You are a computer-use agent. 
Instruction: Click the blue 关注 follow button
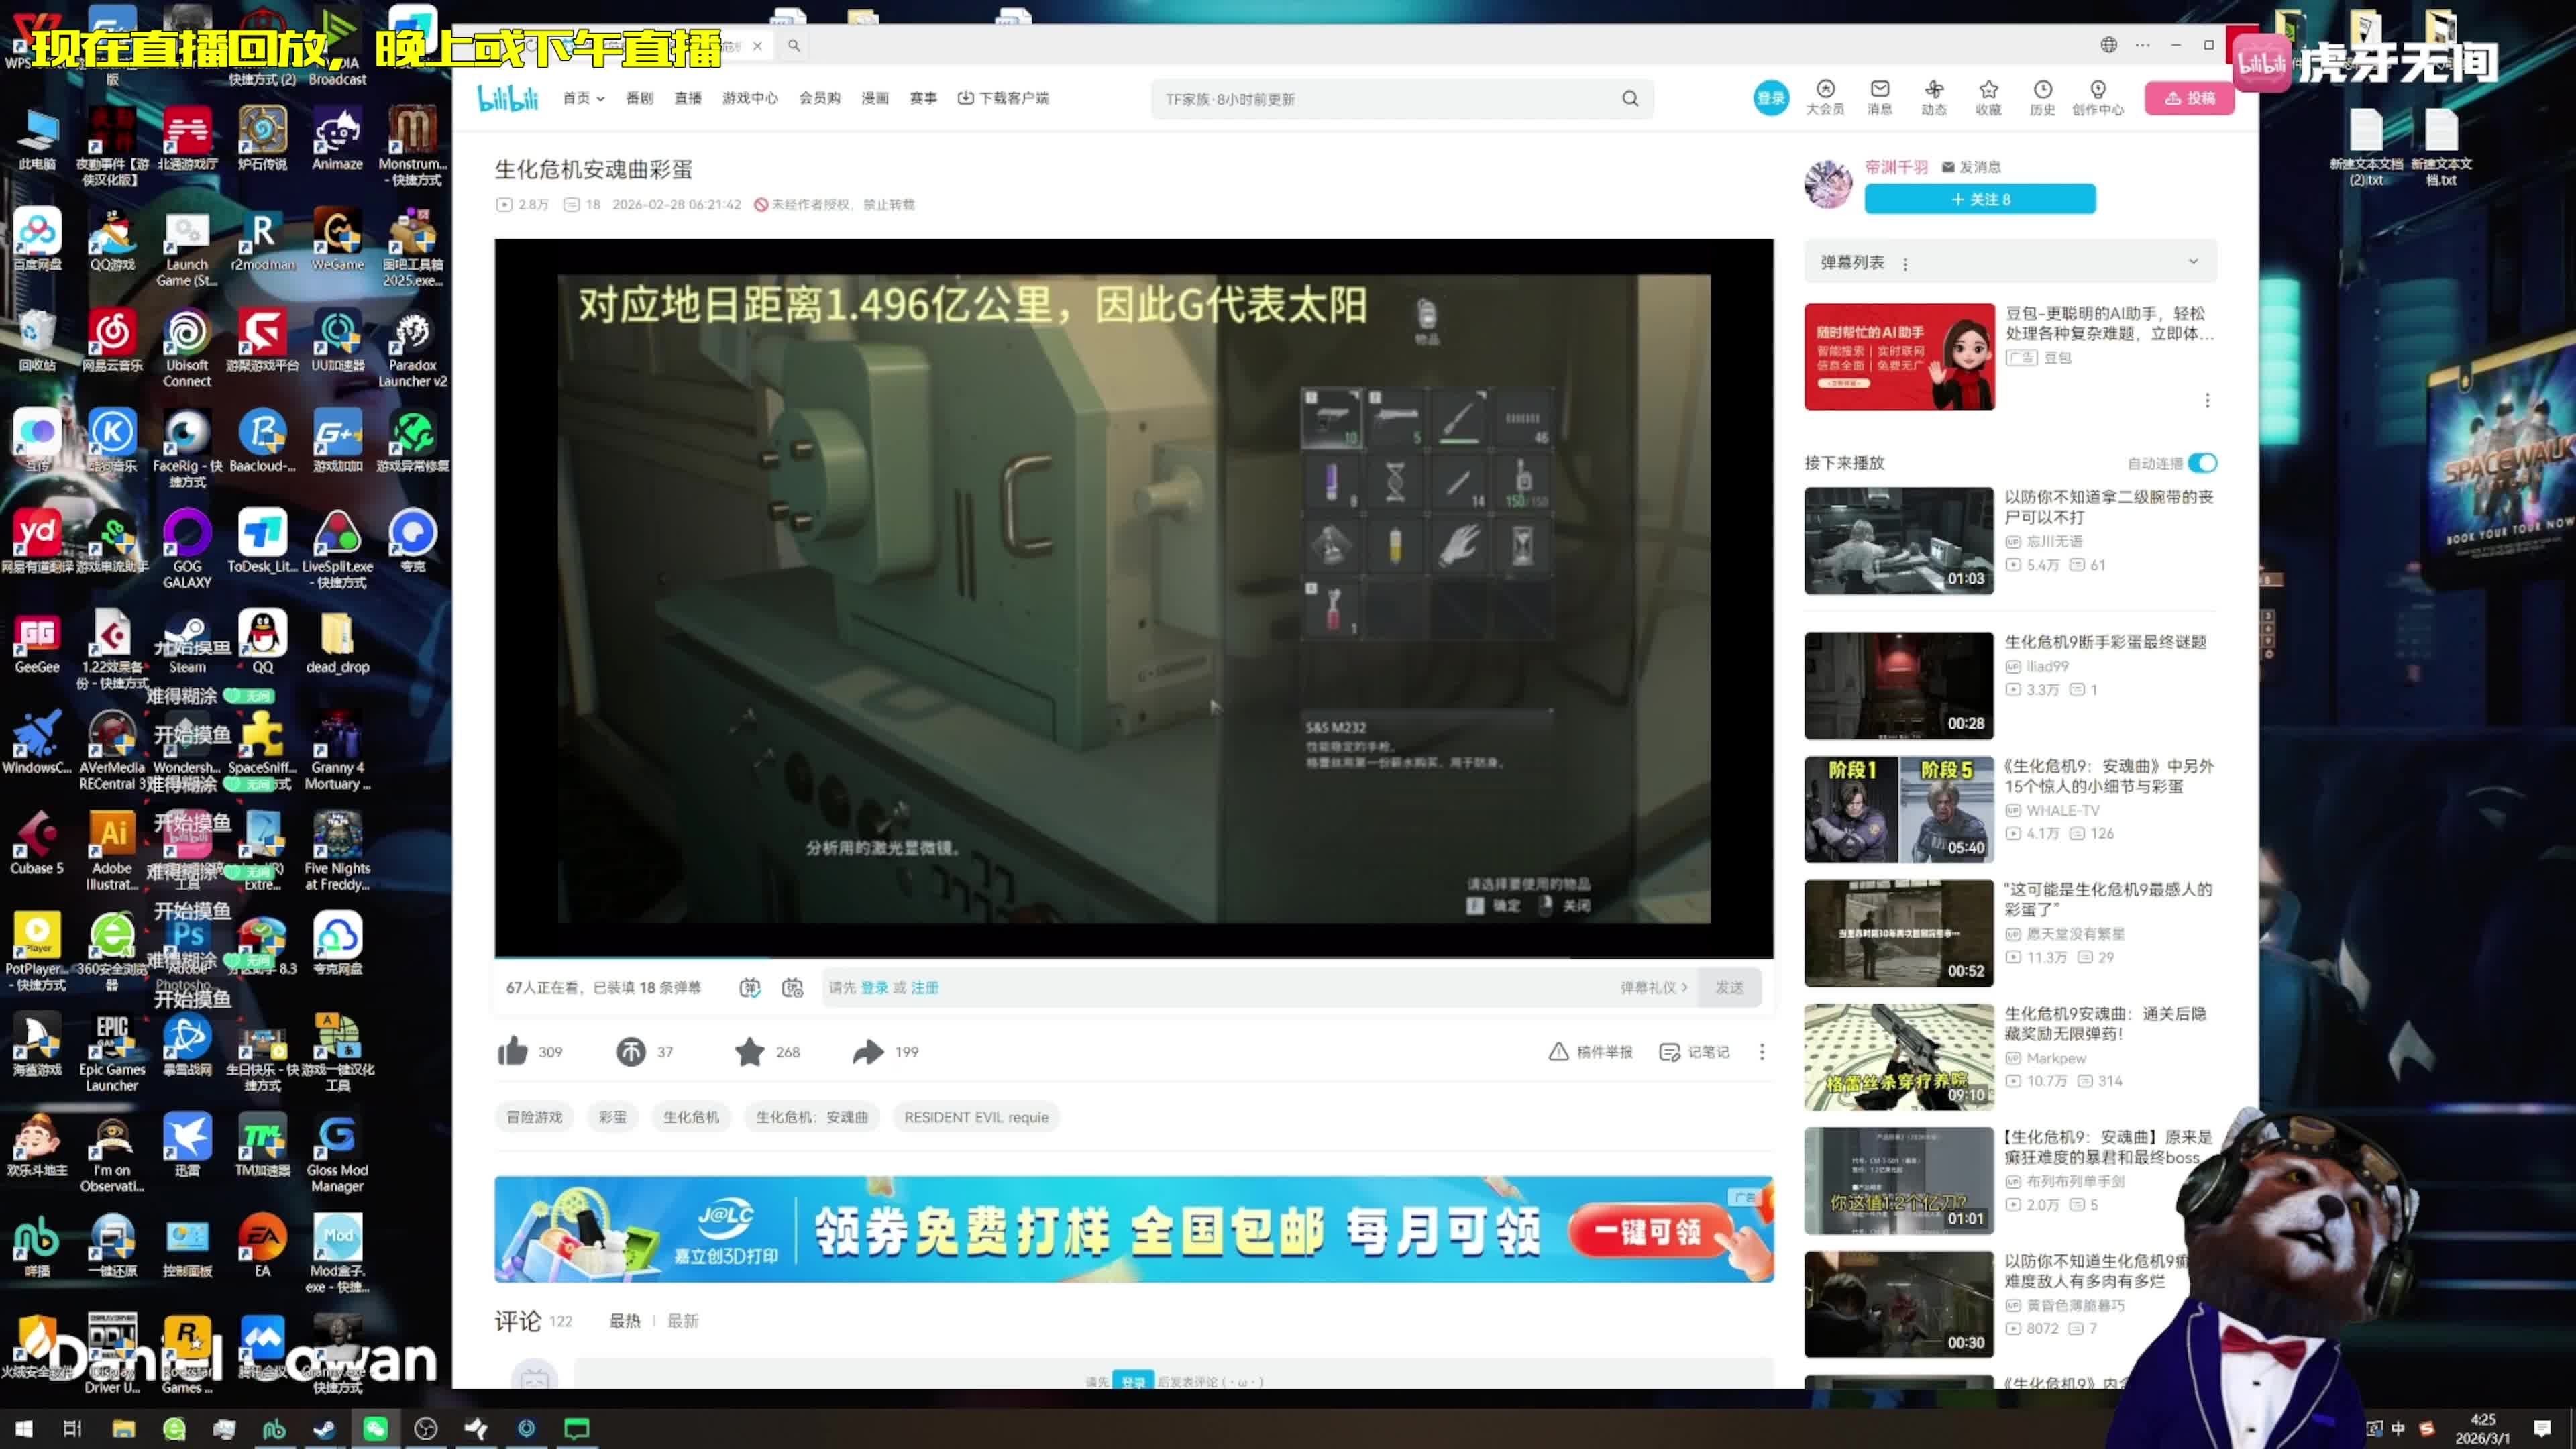[1979, 199]
